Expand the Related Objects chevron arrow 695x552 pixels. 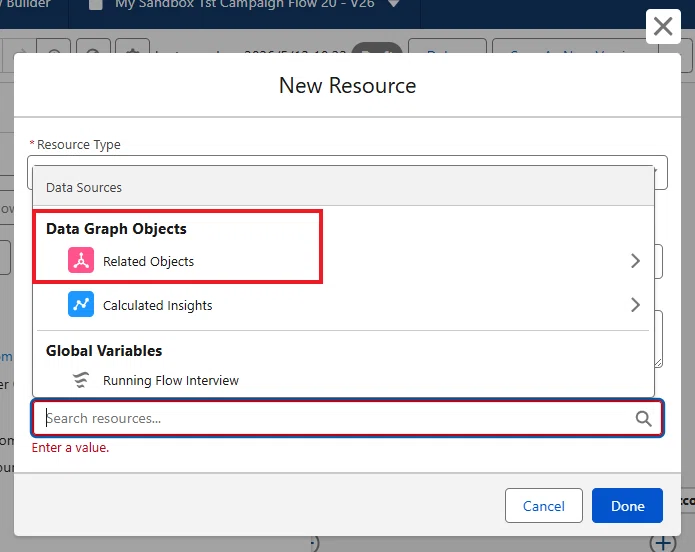click(635, 261)
